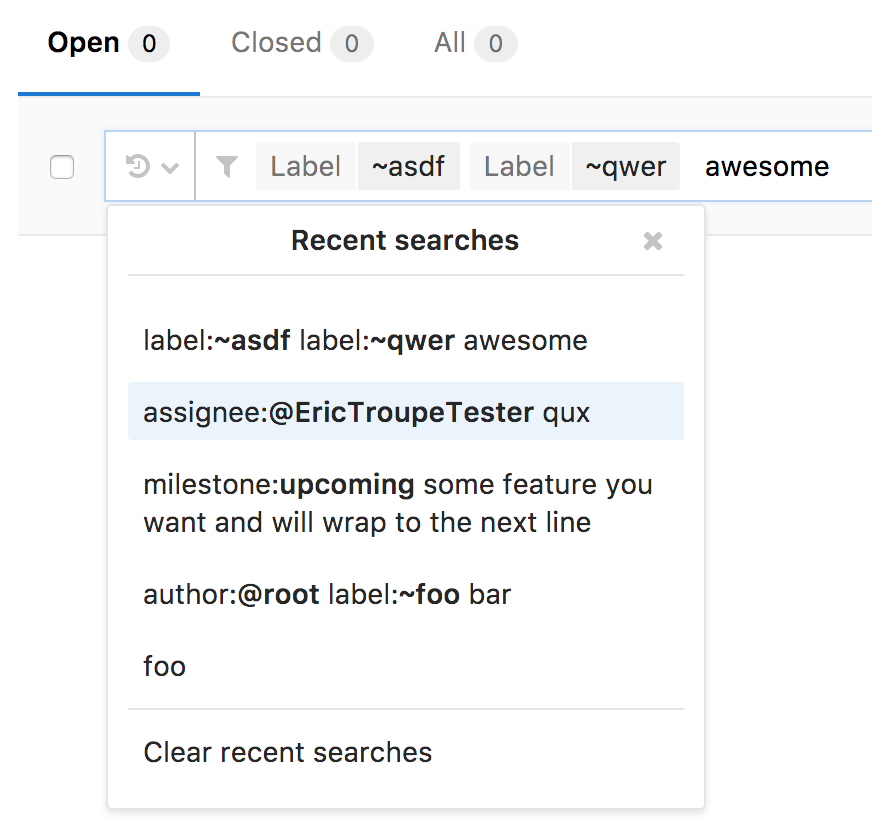Viewport: 872px width, 840px height.
Task: Select the ~asdf label token
Action: click(408, 166)
